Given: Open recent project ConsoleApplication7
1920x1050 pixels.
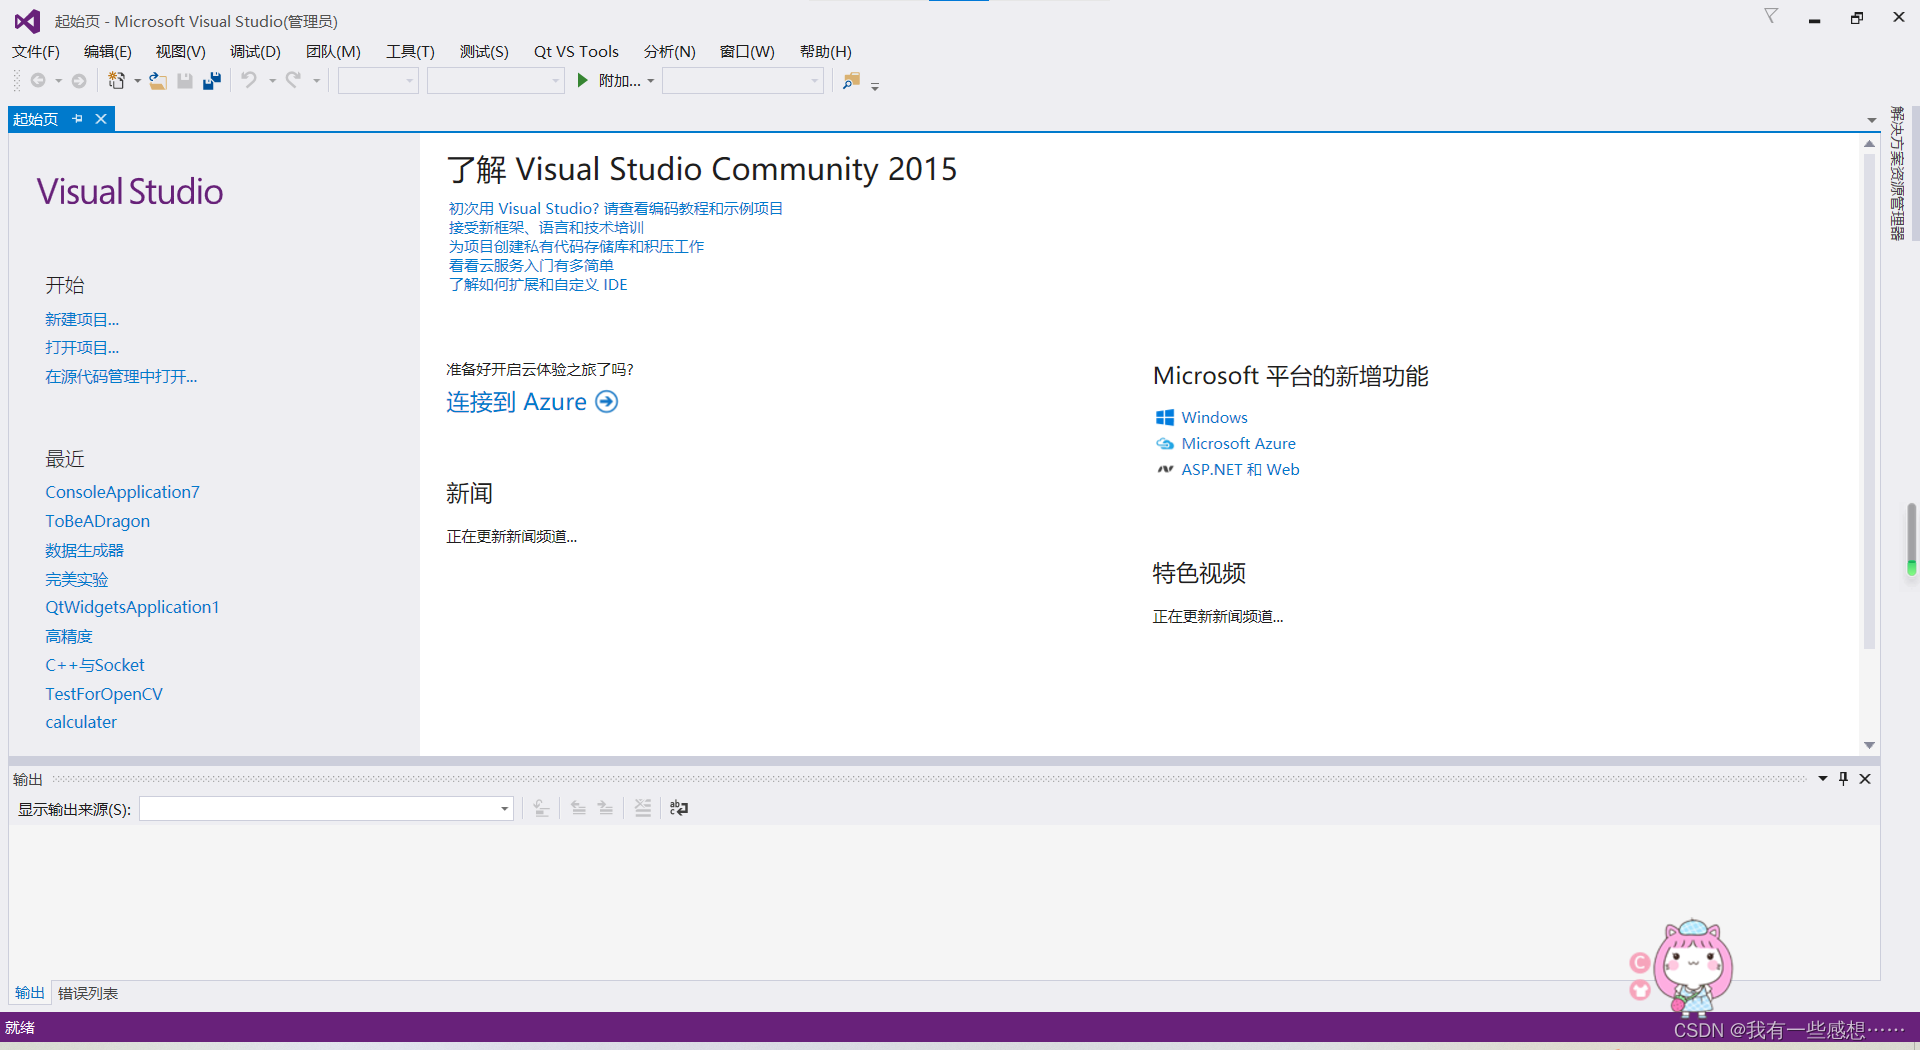Looking at the screenshot, I should 122,492.
